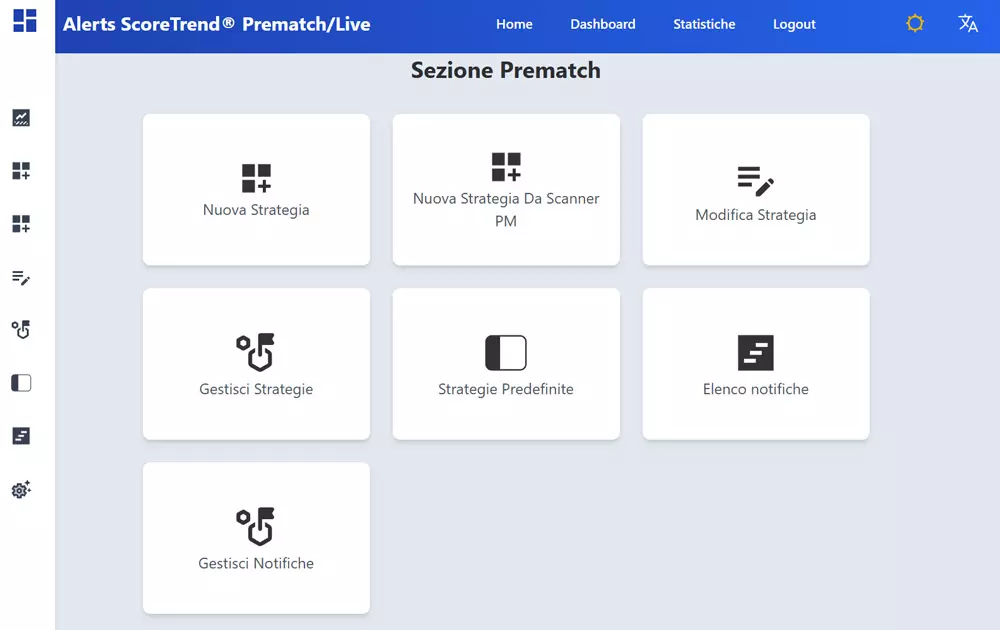Open Dashboard from the top navigation
This screenshot has height=630, width=1000.
click(x=602, y=24)
